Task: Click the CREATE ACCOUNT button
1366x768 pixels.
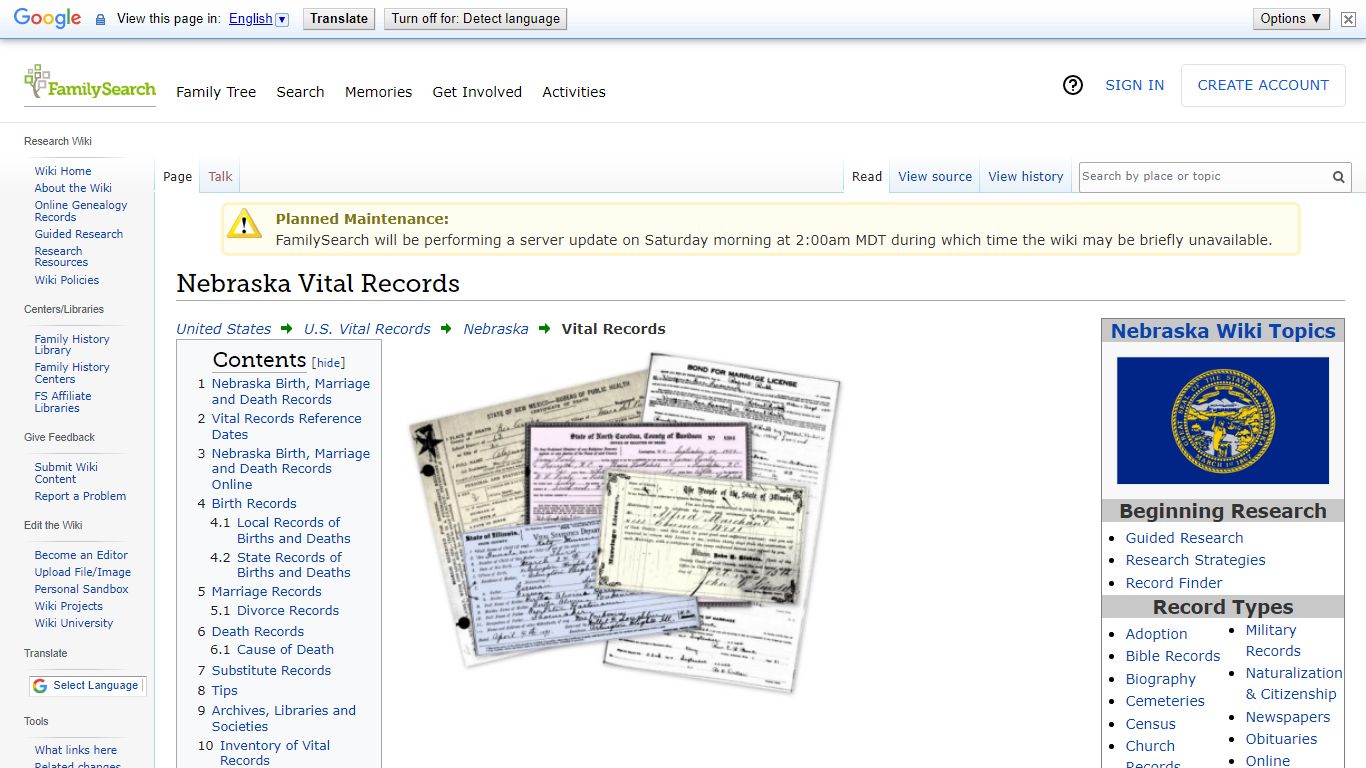Action: pyautogui.click(x=1263, y=85)
